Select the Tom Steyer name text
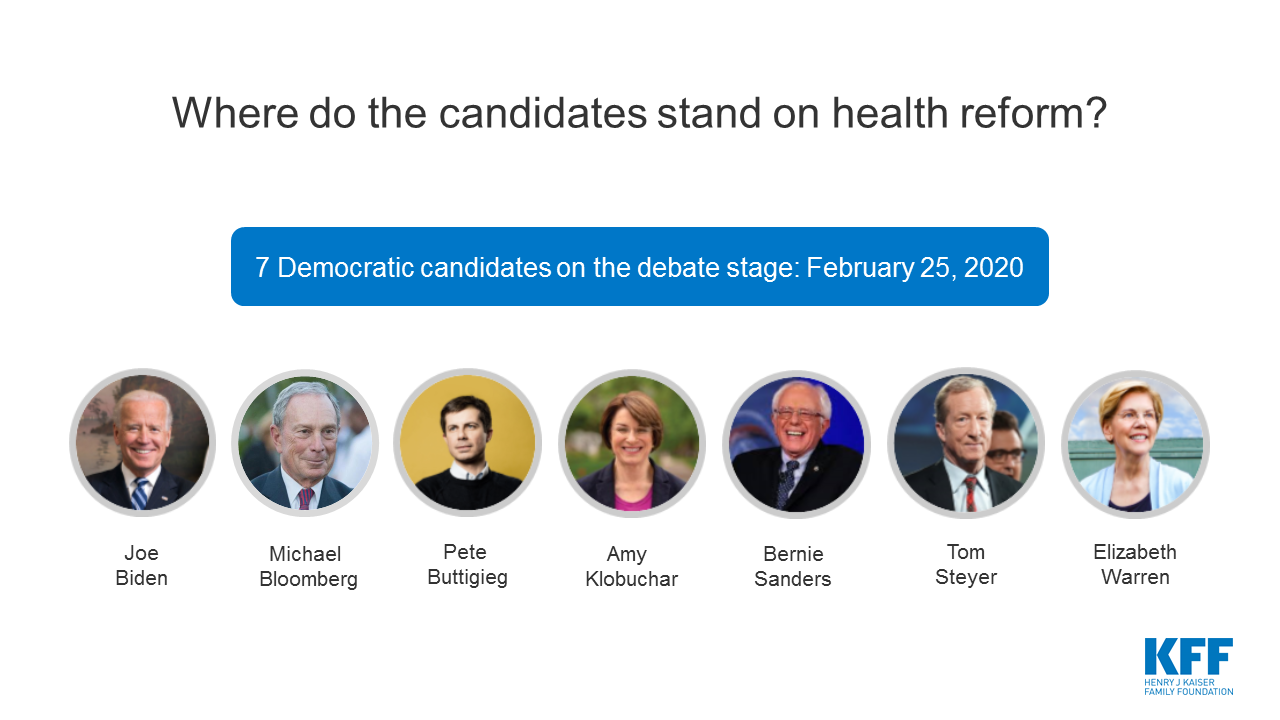The width and height of the screenshot is (1280, 720). point(966,564)
